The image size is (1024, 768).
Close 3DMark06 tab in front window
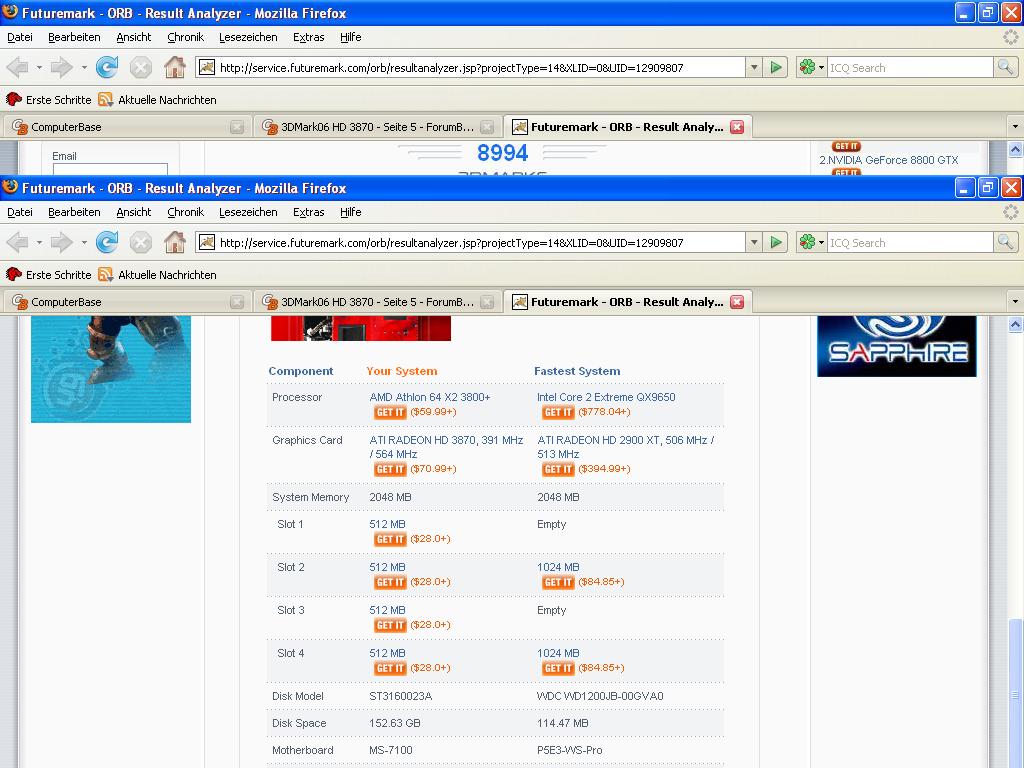tap(487, 302)
